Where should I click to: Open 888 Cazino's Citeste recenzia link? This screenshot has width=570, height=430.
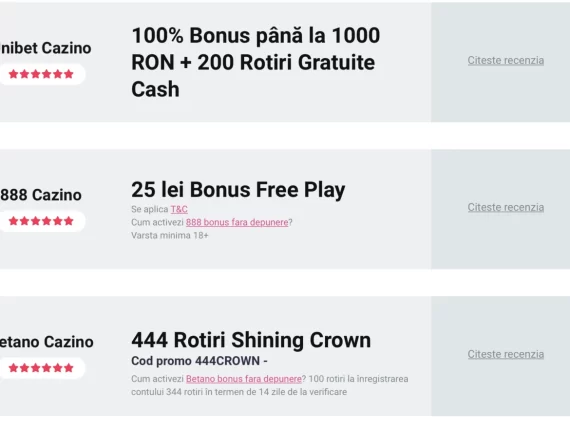506,207
